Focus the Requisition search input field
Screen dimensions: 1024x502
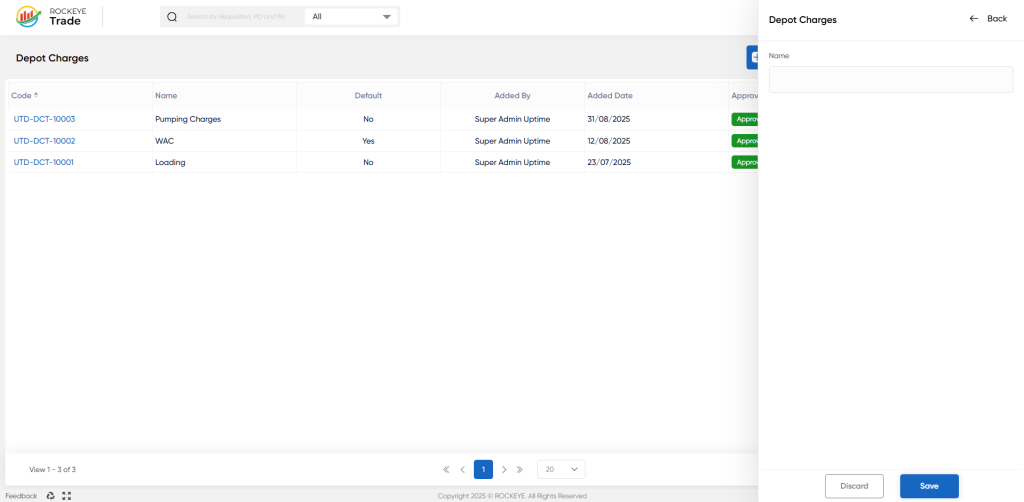236,17
